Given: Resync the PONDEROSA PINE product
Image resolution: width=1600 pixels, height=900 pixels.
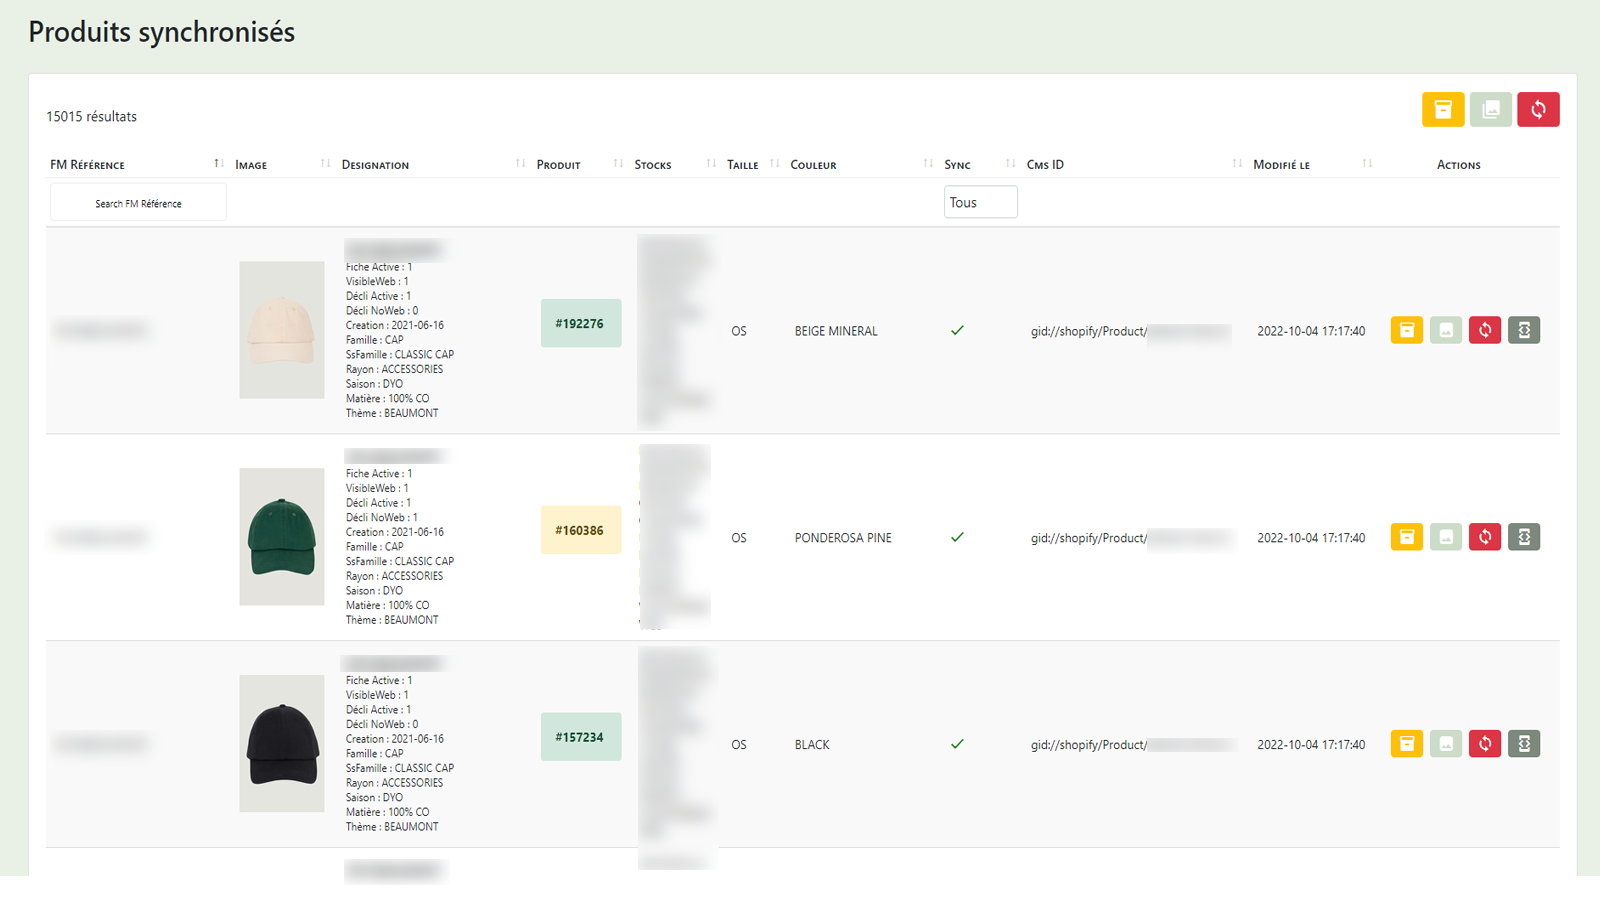Looking at the screenshot, I should click(1485, 537).
